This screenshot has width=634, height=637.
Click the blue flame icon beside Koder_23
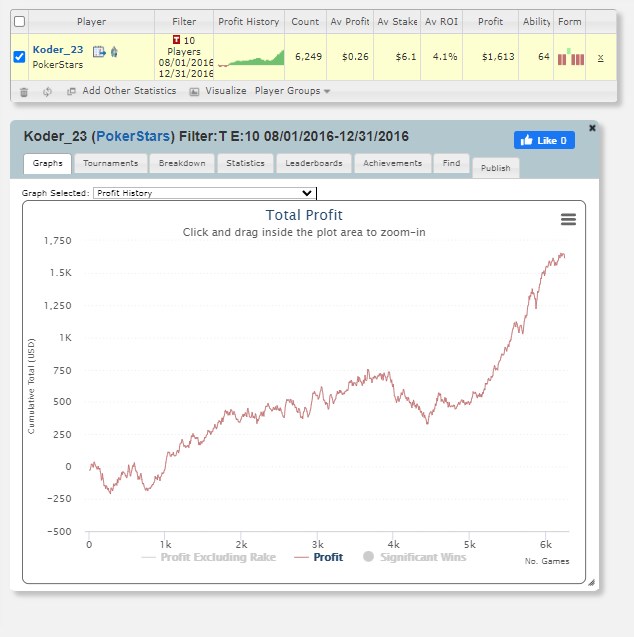click(114, 52)
